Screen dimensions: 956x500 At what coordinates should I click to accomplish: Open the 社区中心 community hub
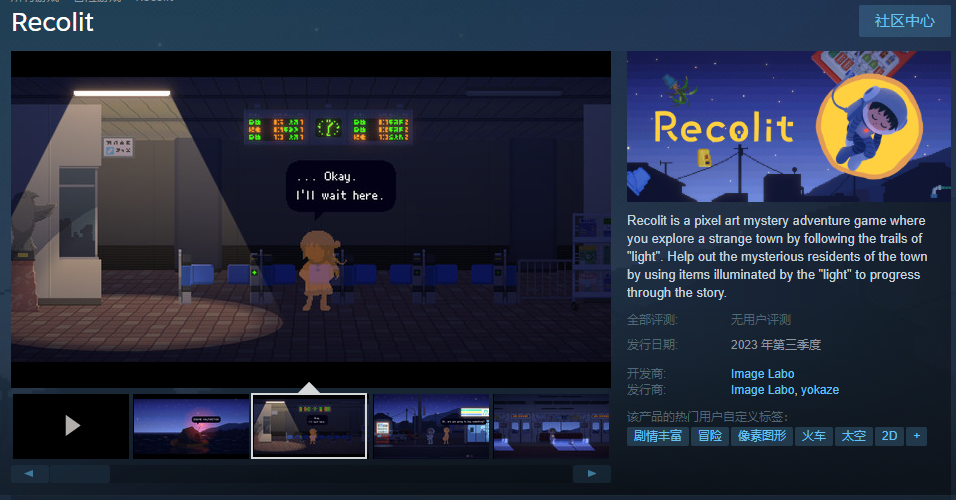click(904, 21)
